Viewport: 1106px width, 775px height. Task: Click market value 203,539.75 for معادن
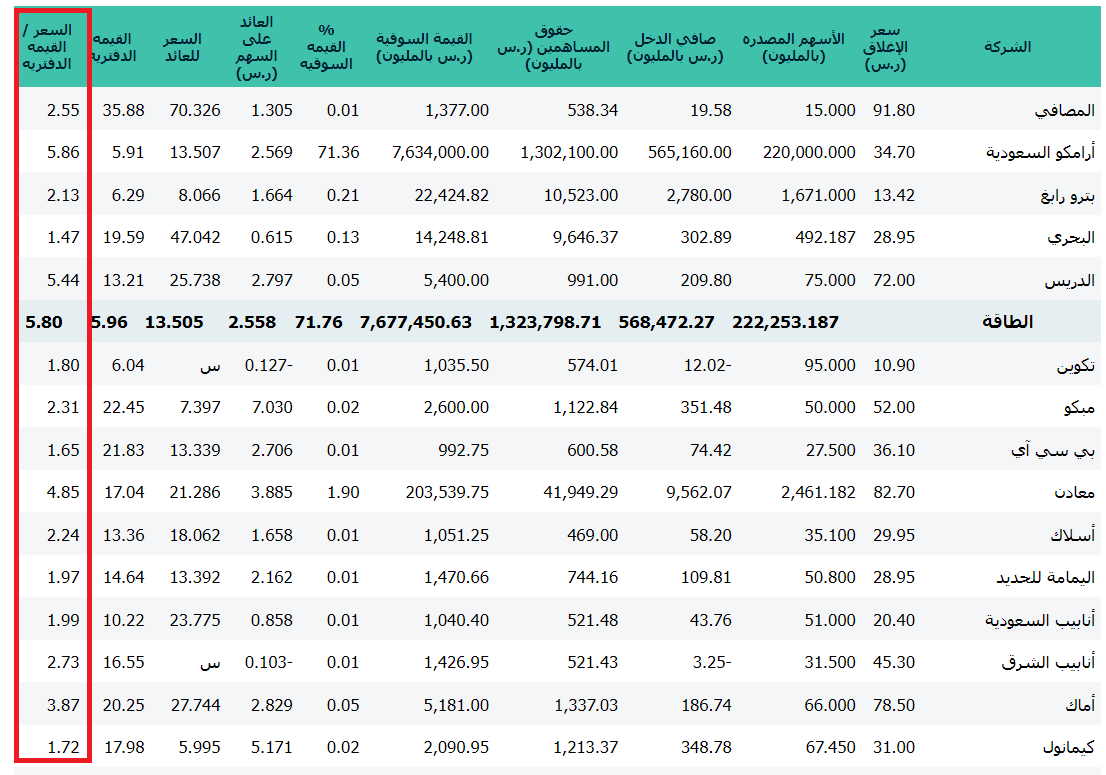(447, 492)
